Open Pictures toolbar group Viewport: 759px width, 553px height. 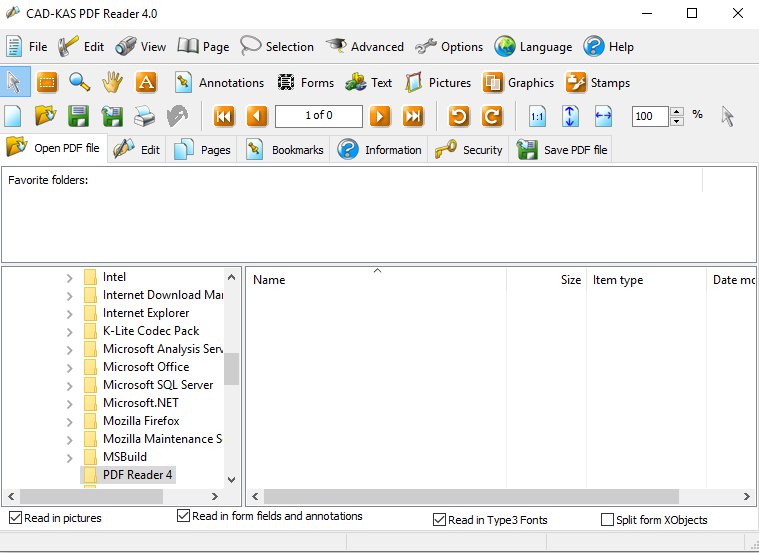[x=438, y=83]
